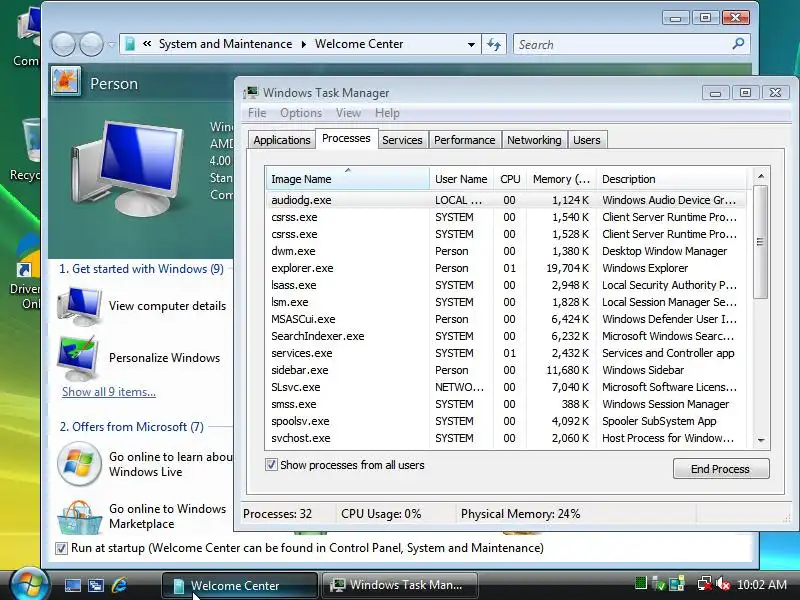
Task: Click the network connection tray icon
Action: pos(705,583)
